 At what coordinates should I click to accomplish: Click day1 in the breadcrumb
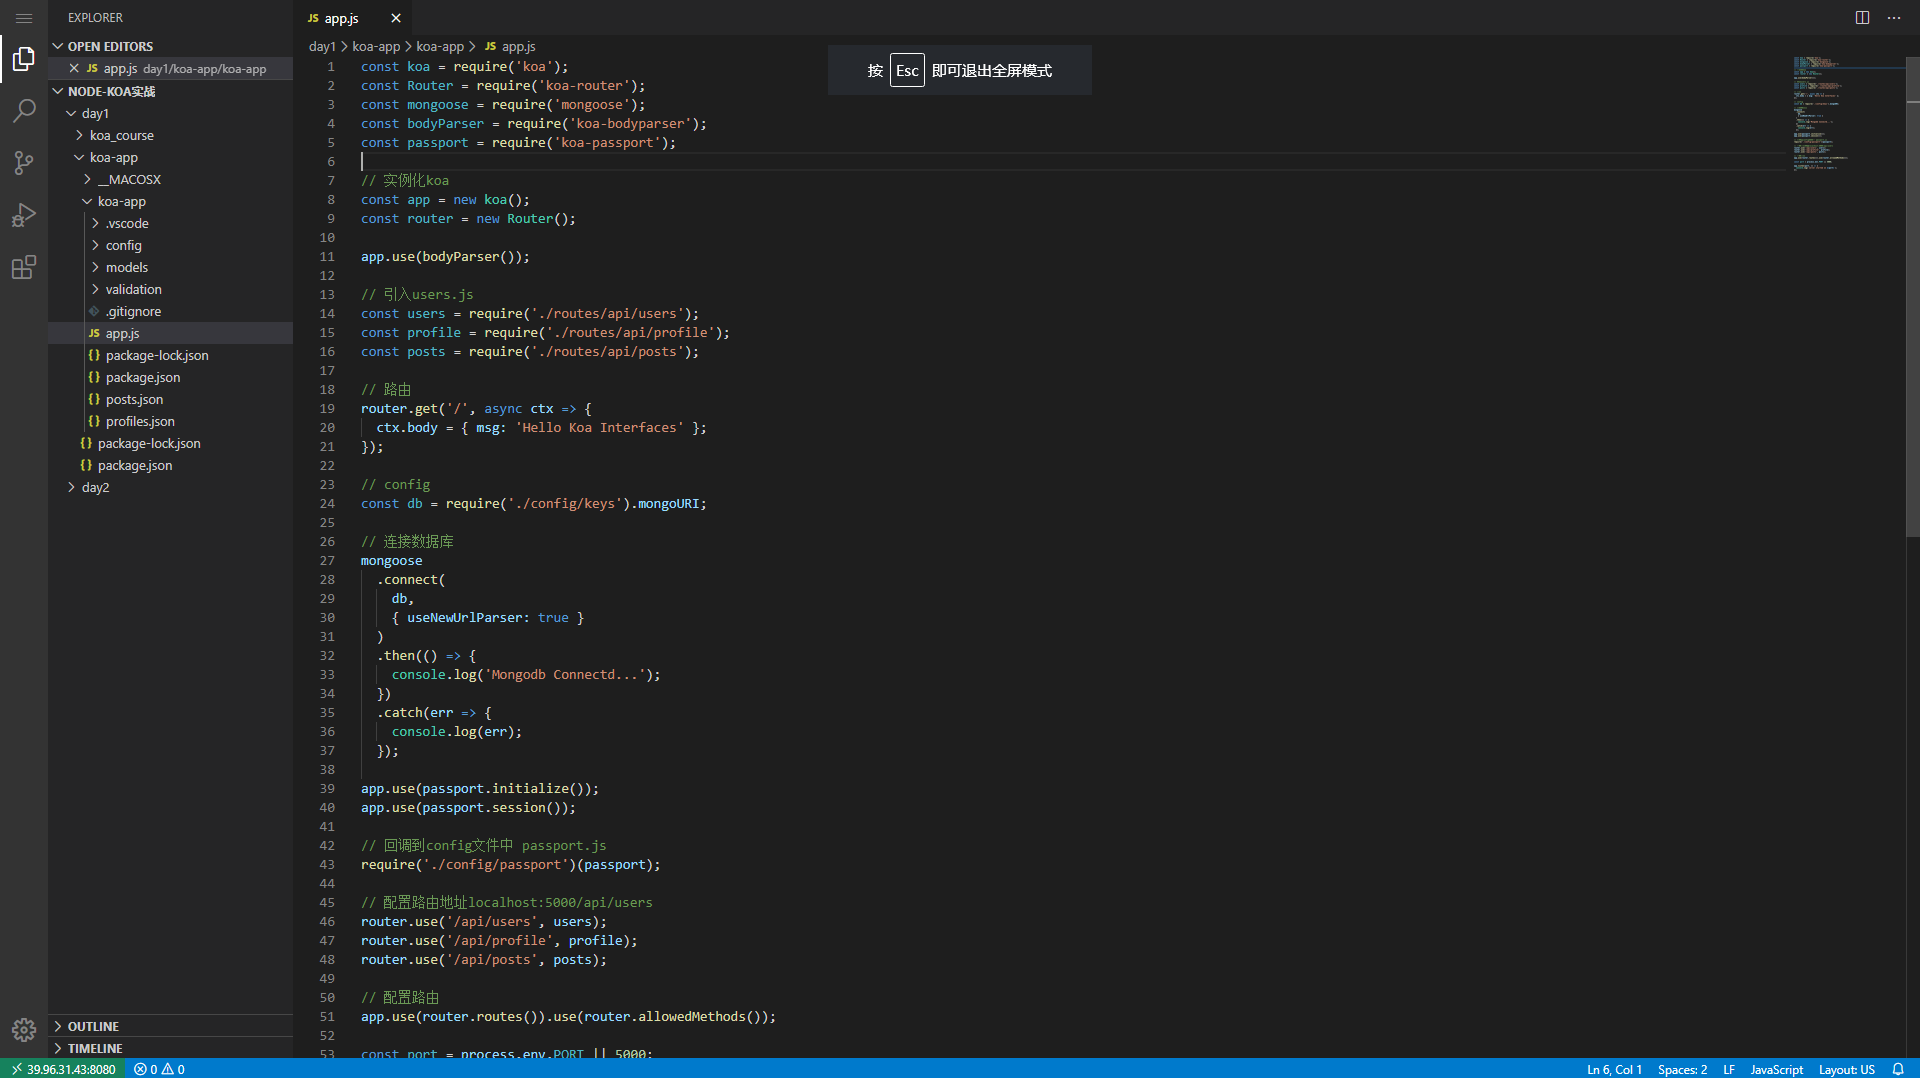tap(322, 46)
